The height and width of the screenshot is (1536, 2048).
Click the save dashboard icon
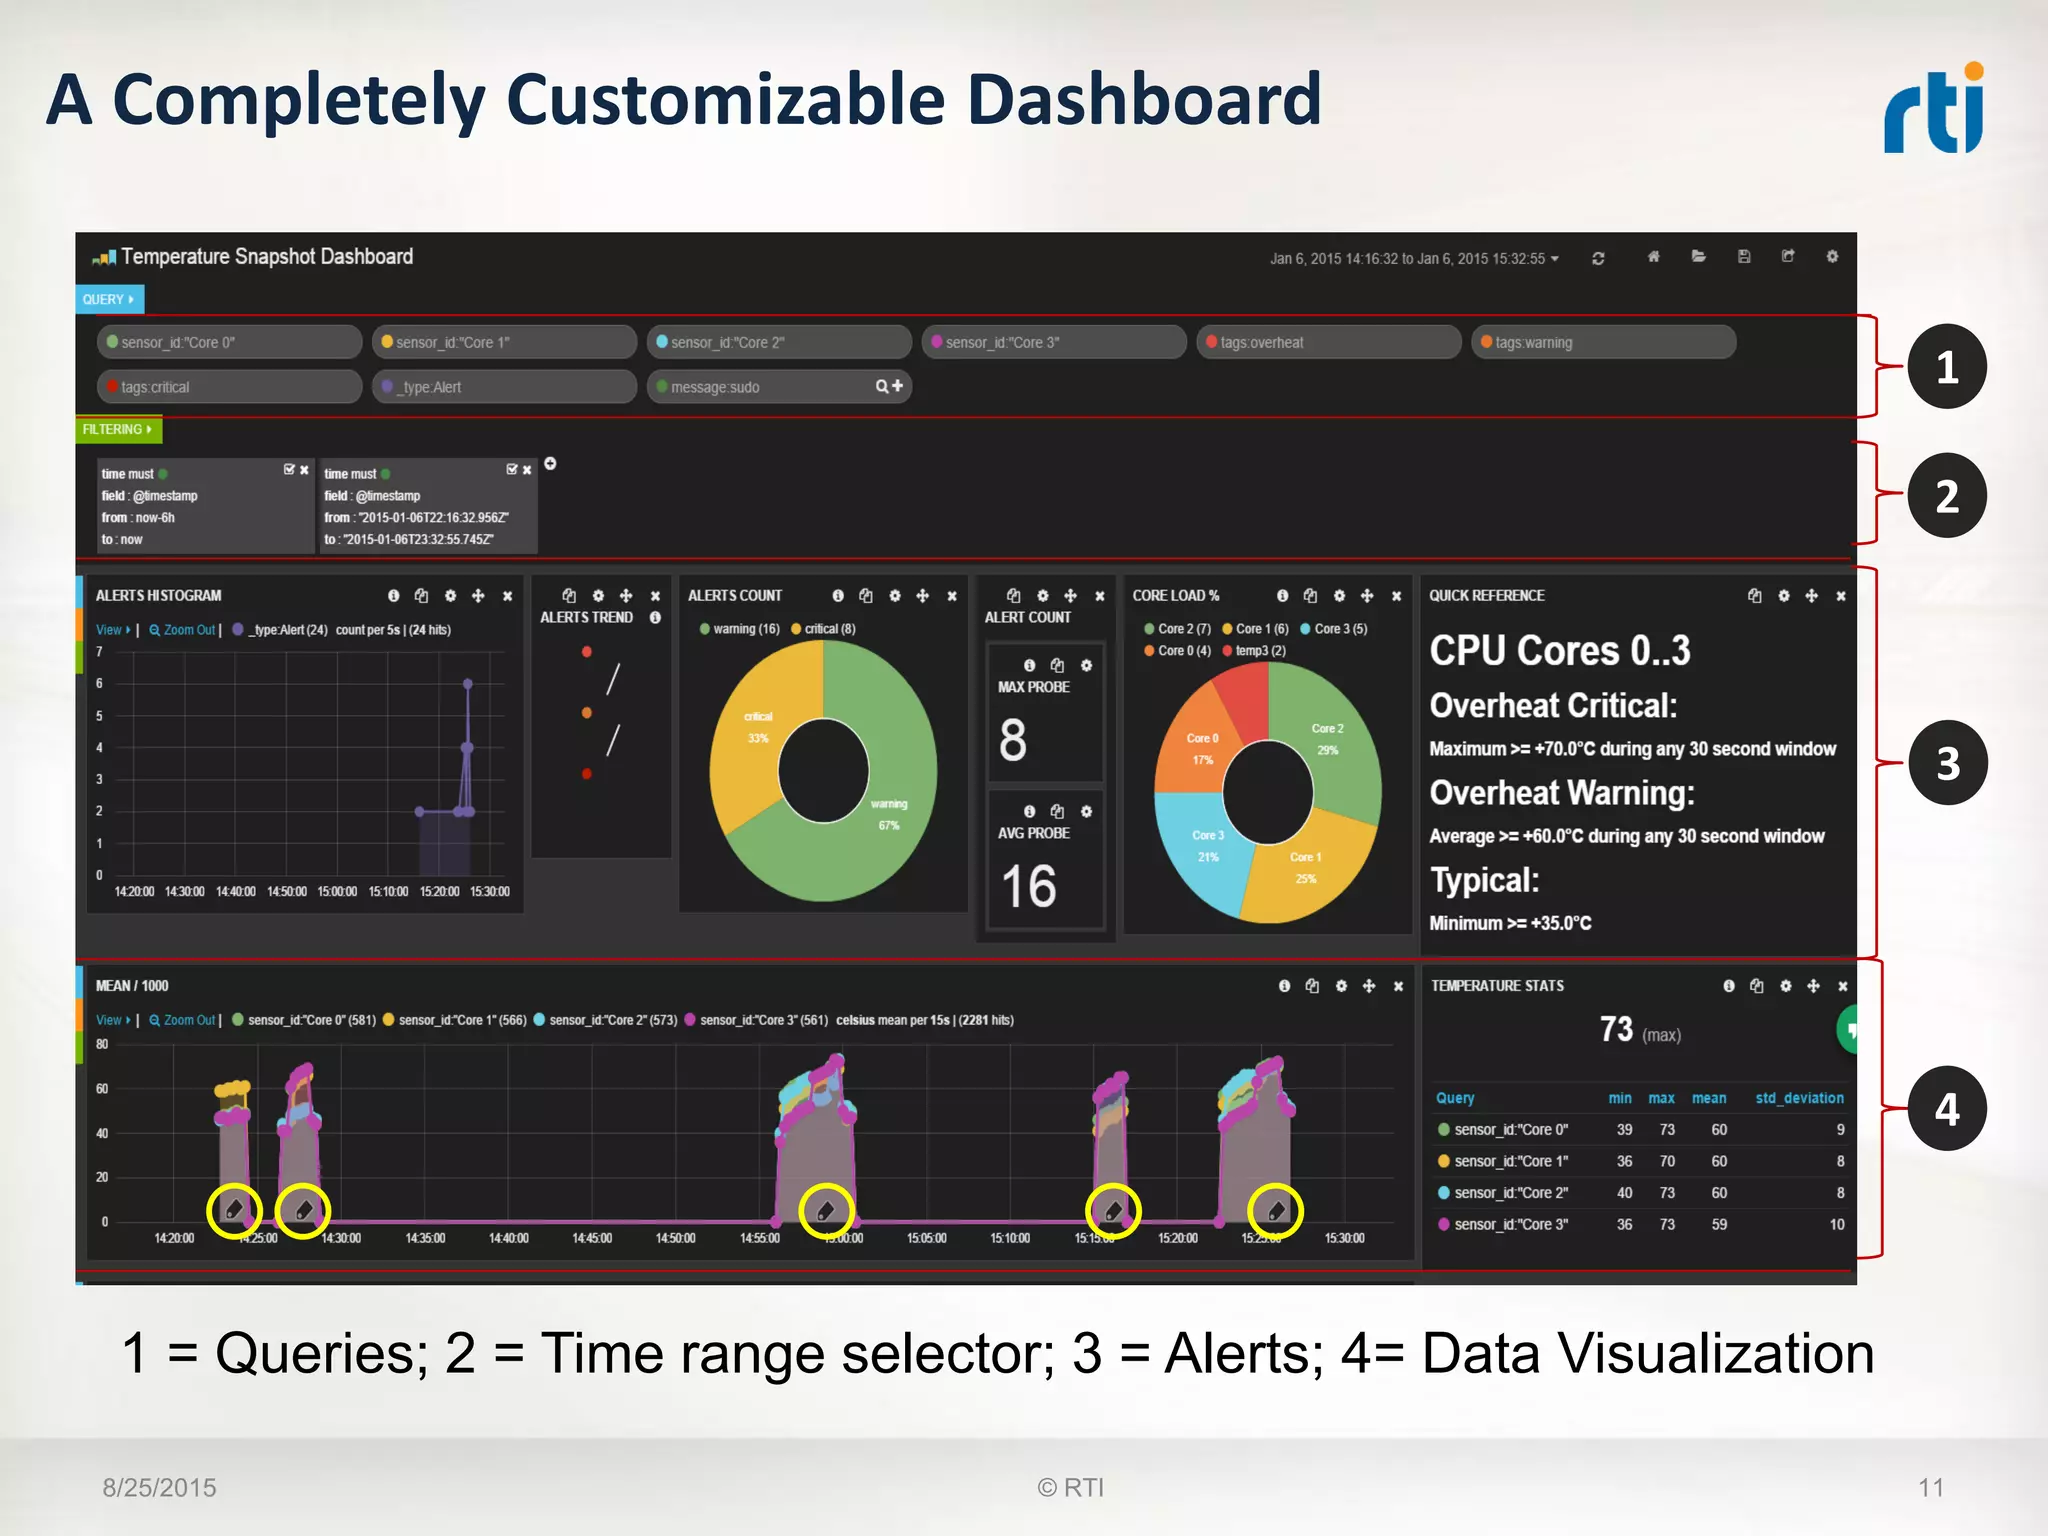coord(1744,257)
